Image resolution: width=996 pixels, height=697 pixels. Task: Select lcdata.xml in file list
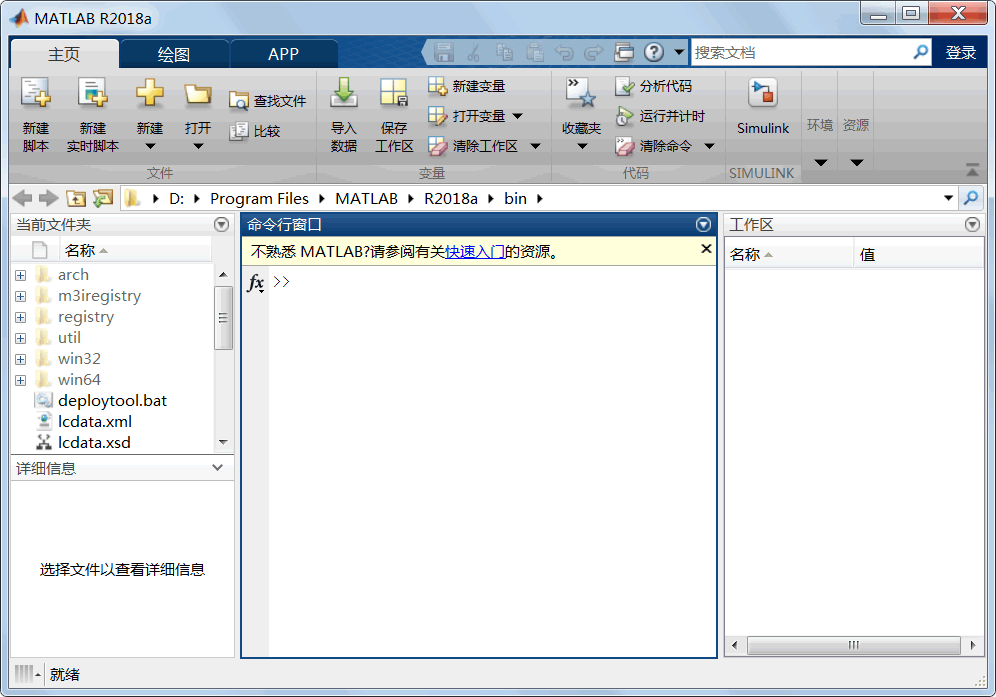click(95, 422)
